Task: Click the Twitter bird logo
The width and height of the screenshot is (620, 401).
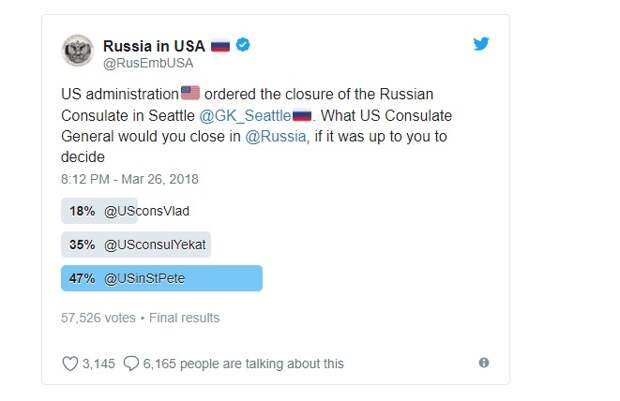Action: pos(481,44)
